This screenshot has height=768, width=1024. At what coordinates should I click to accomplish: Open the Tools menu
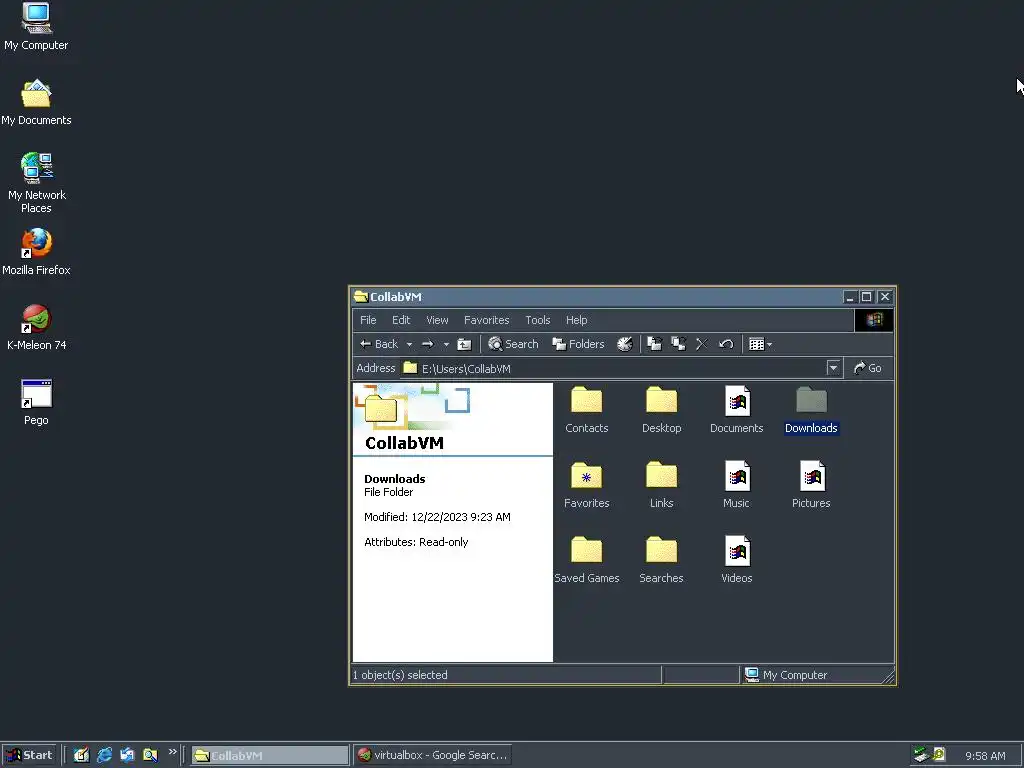pyautogui.click(x=537, y=320)
